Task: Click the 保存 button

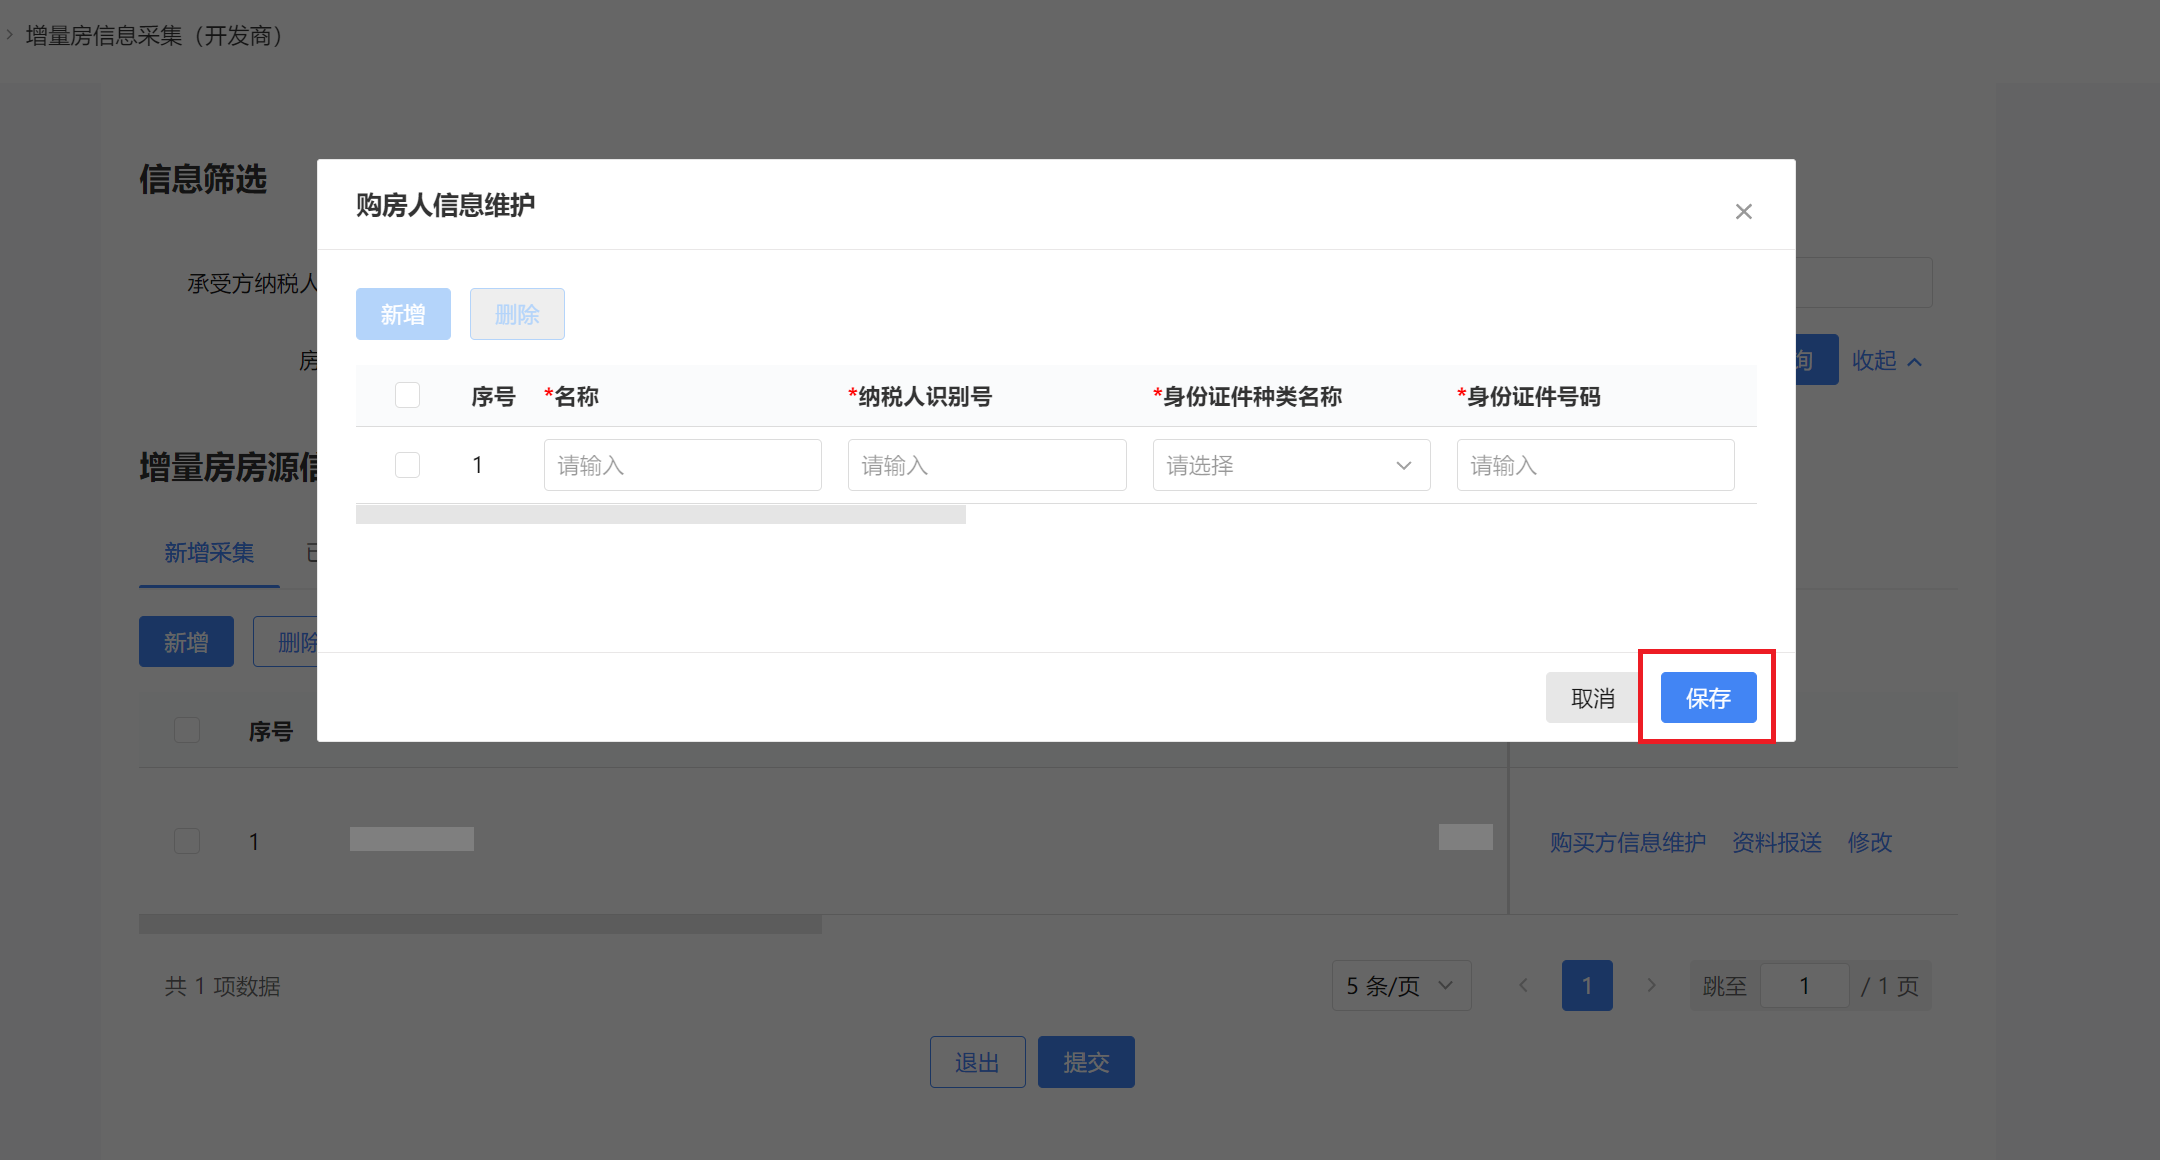Action: tap(1708, 698)
